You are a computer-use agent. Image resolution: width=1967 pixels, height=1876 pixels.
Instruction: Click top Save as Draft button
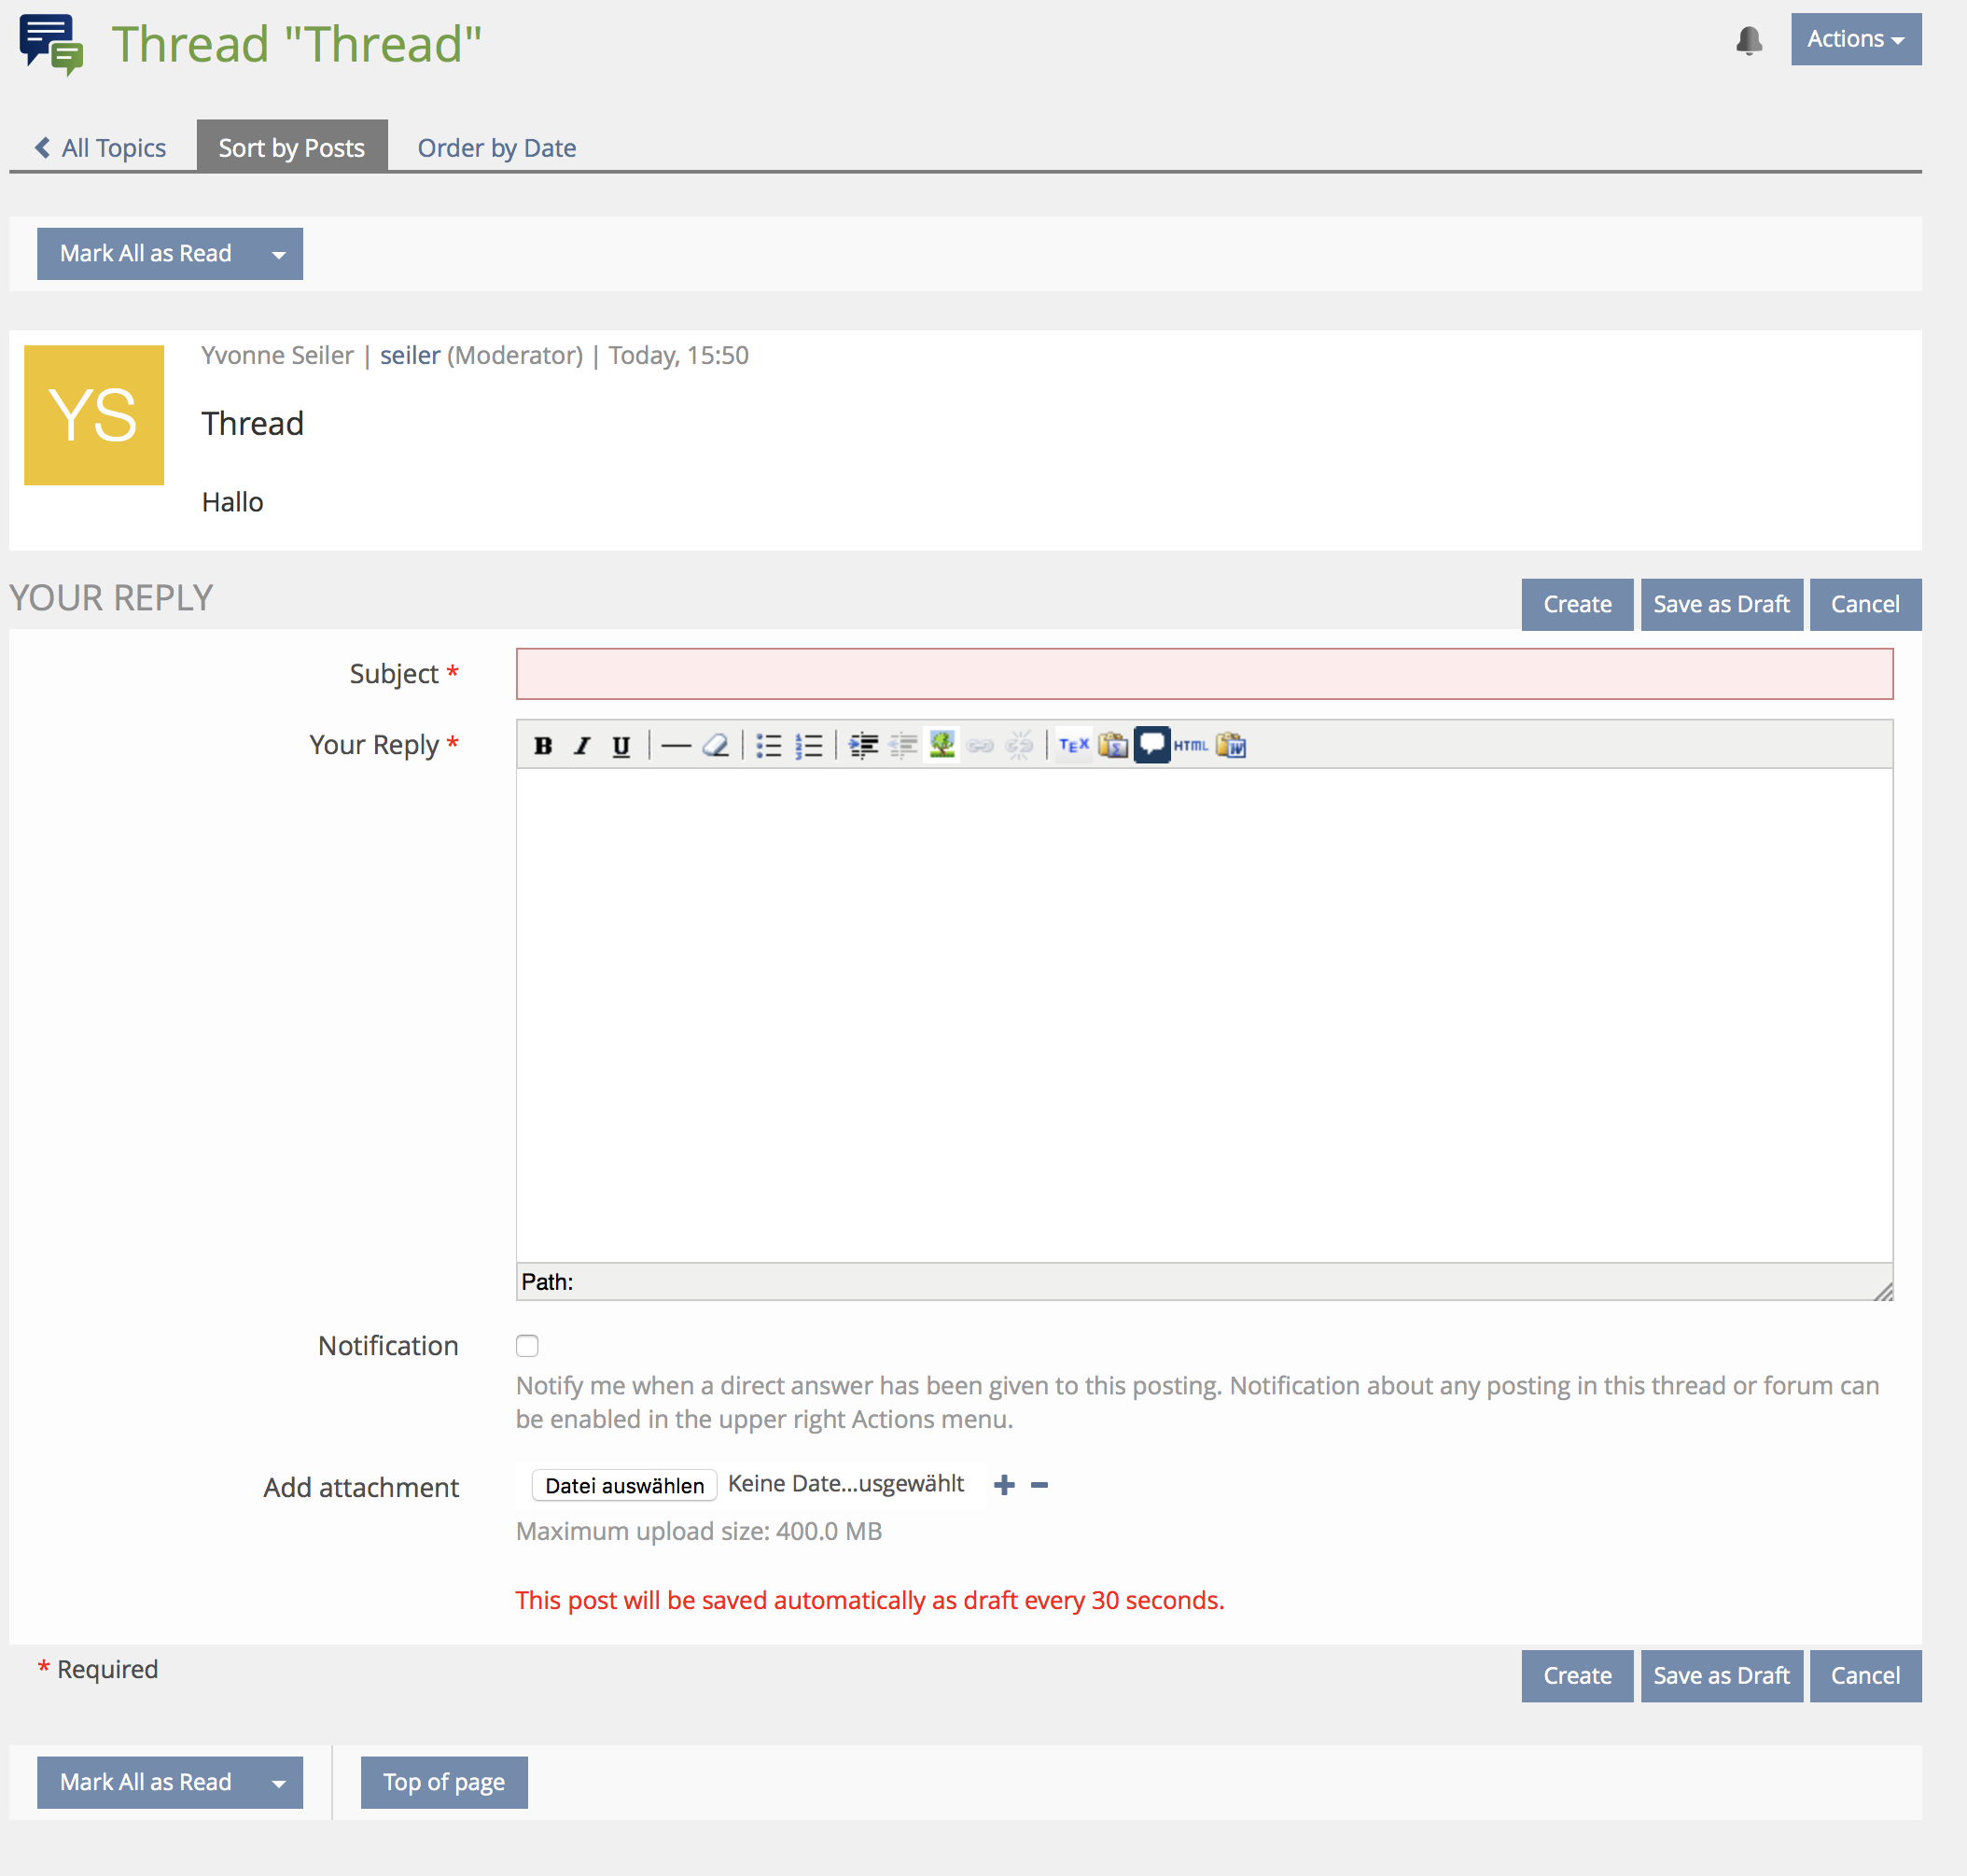(1720, 604)
